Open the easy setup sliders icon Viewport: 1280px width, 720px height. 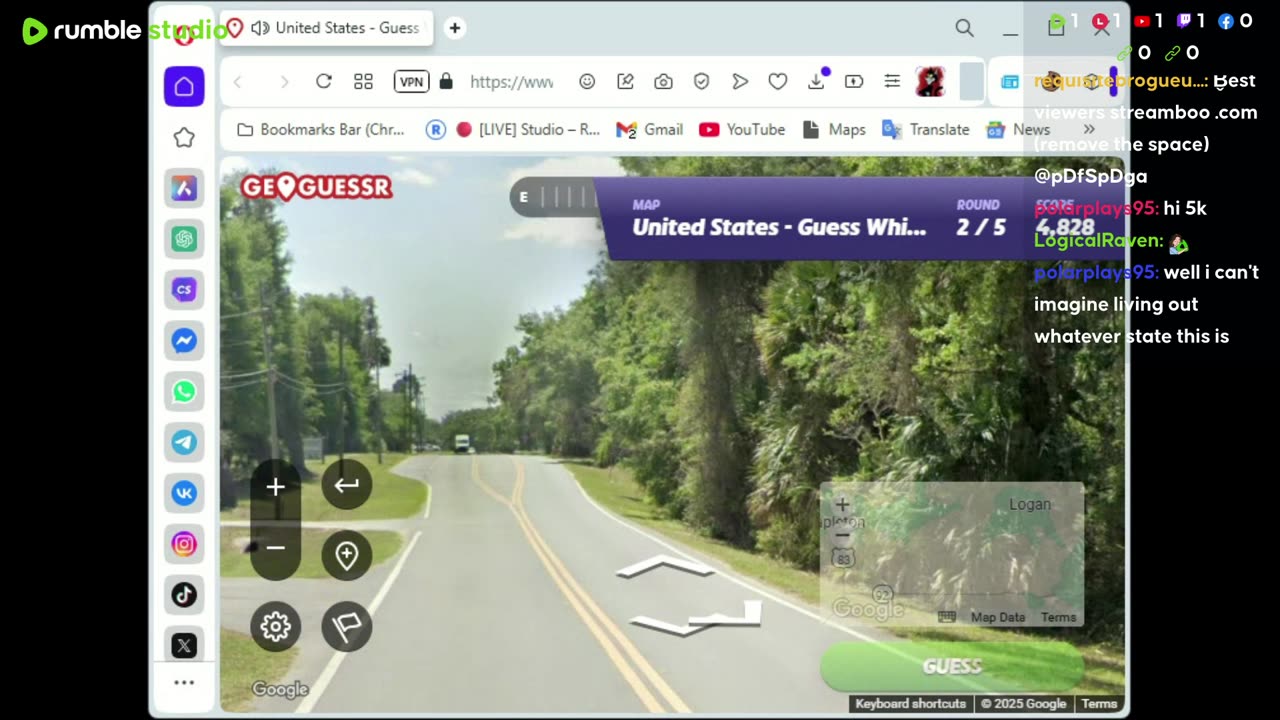892,81
